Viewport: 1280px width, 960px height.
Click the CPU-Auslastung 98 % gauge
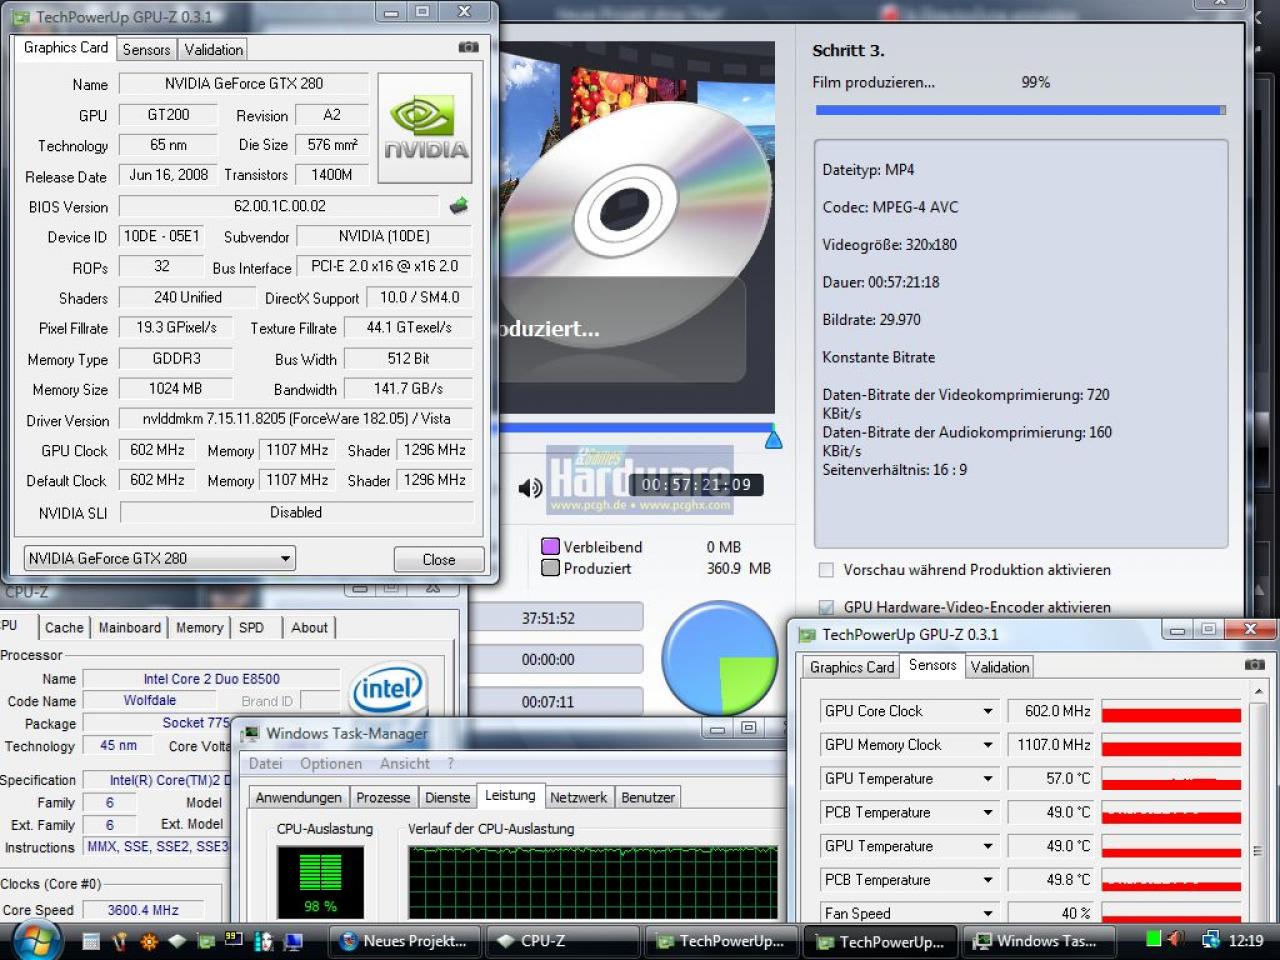click(320, 882)
